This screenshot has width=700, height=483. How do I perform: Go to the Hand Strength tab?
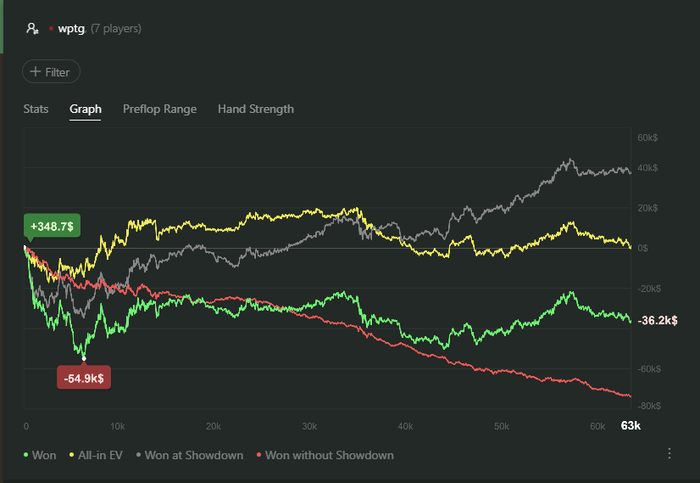point(256,109)
